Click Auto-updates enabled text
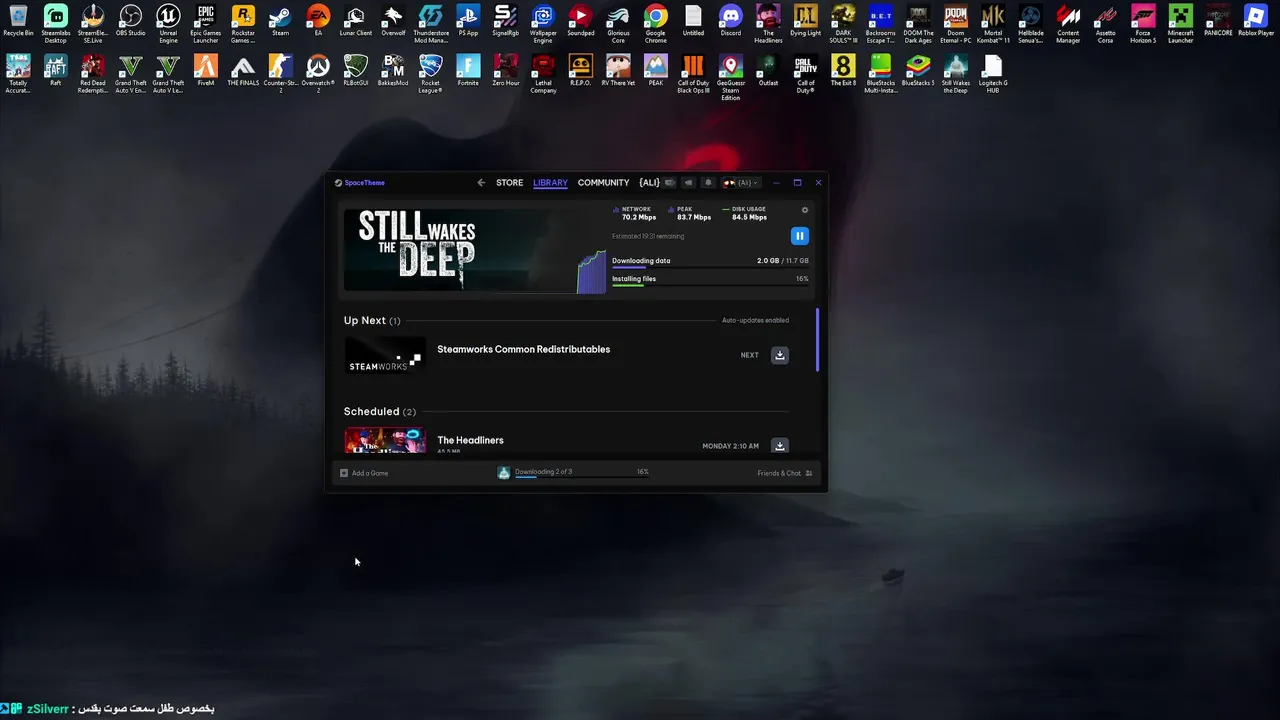1280x720 pixels. point(755,320)
